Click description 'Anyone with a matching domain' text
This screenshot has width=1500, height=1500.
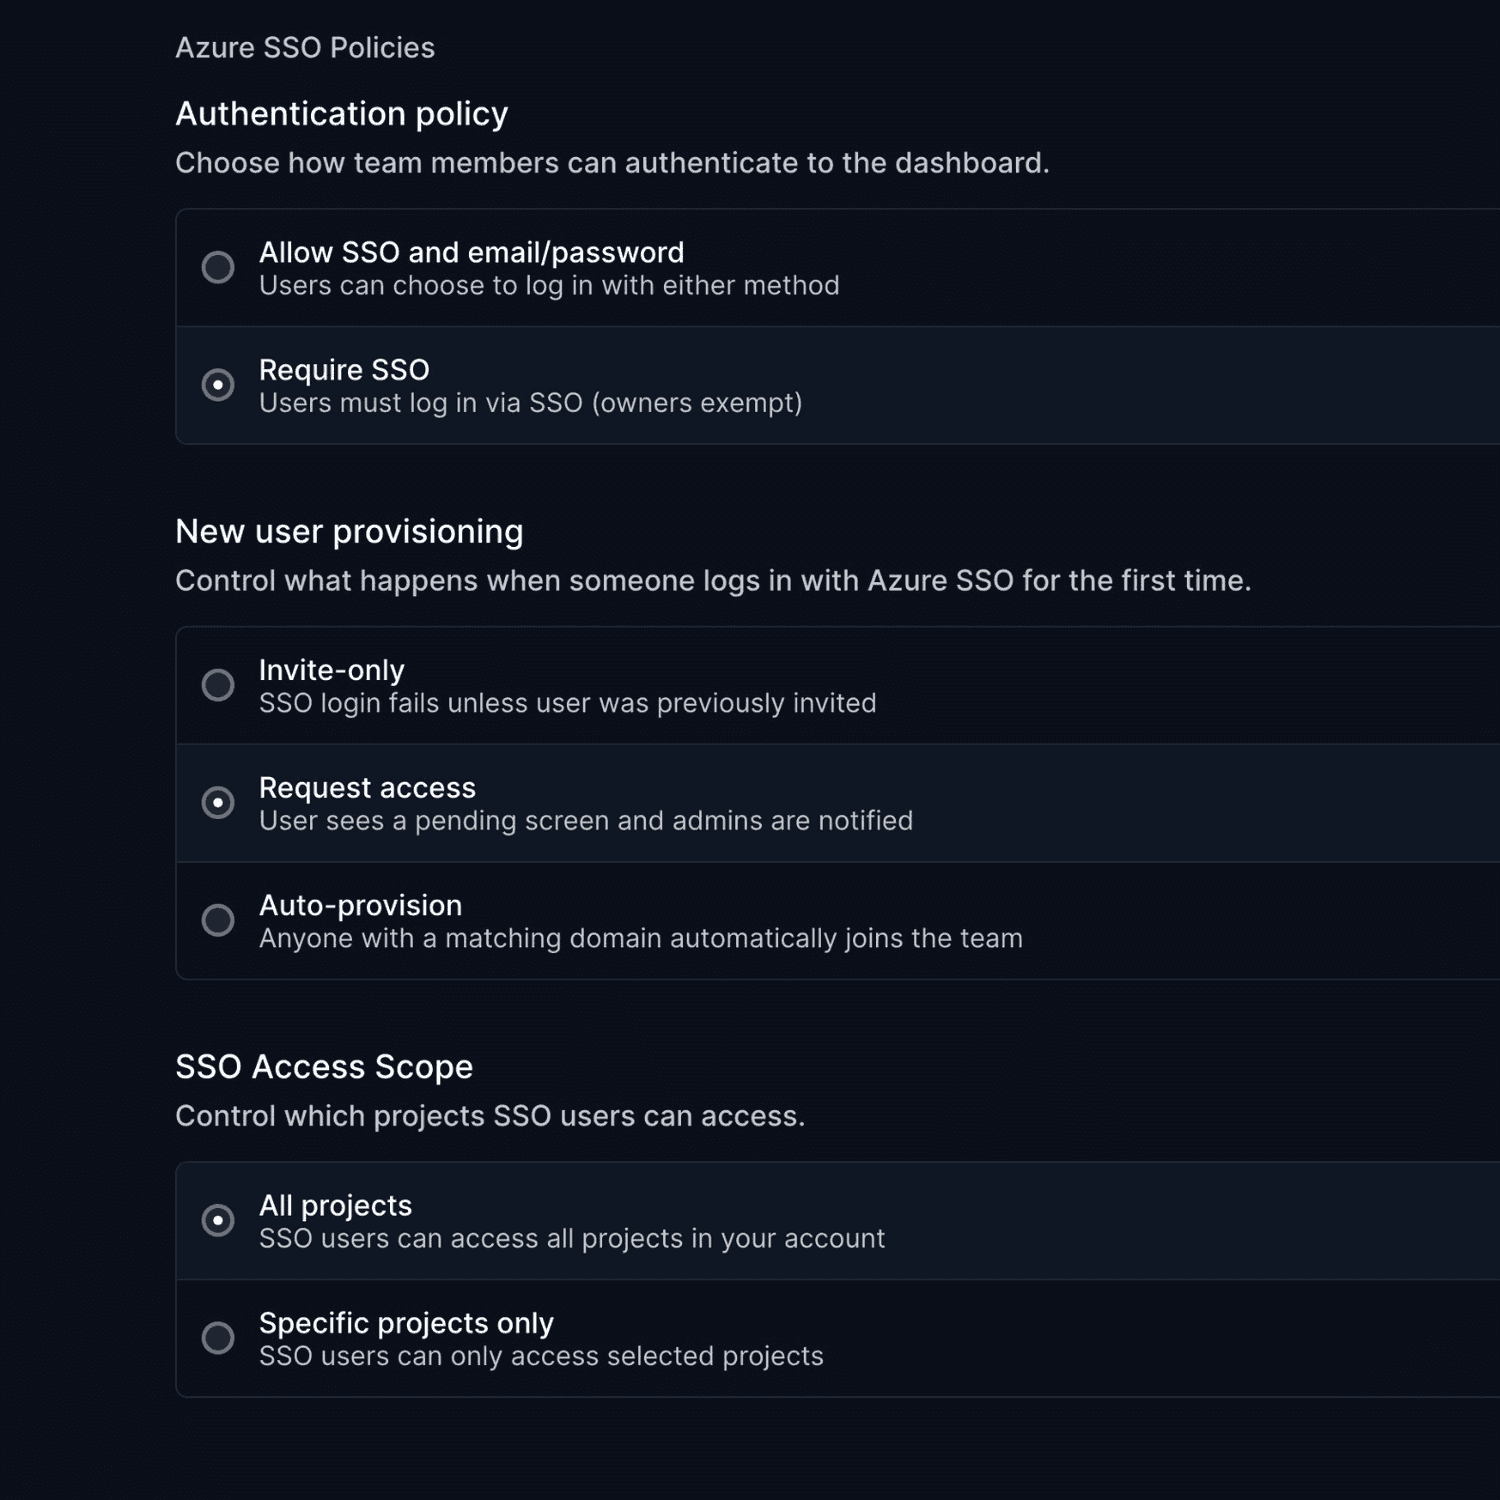coord(640,938)
